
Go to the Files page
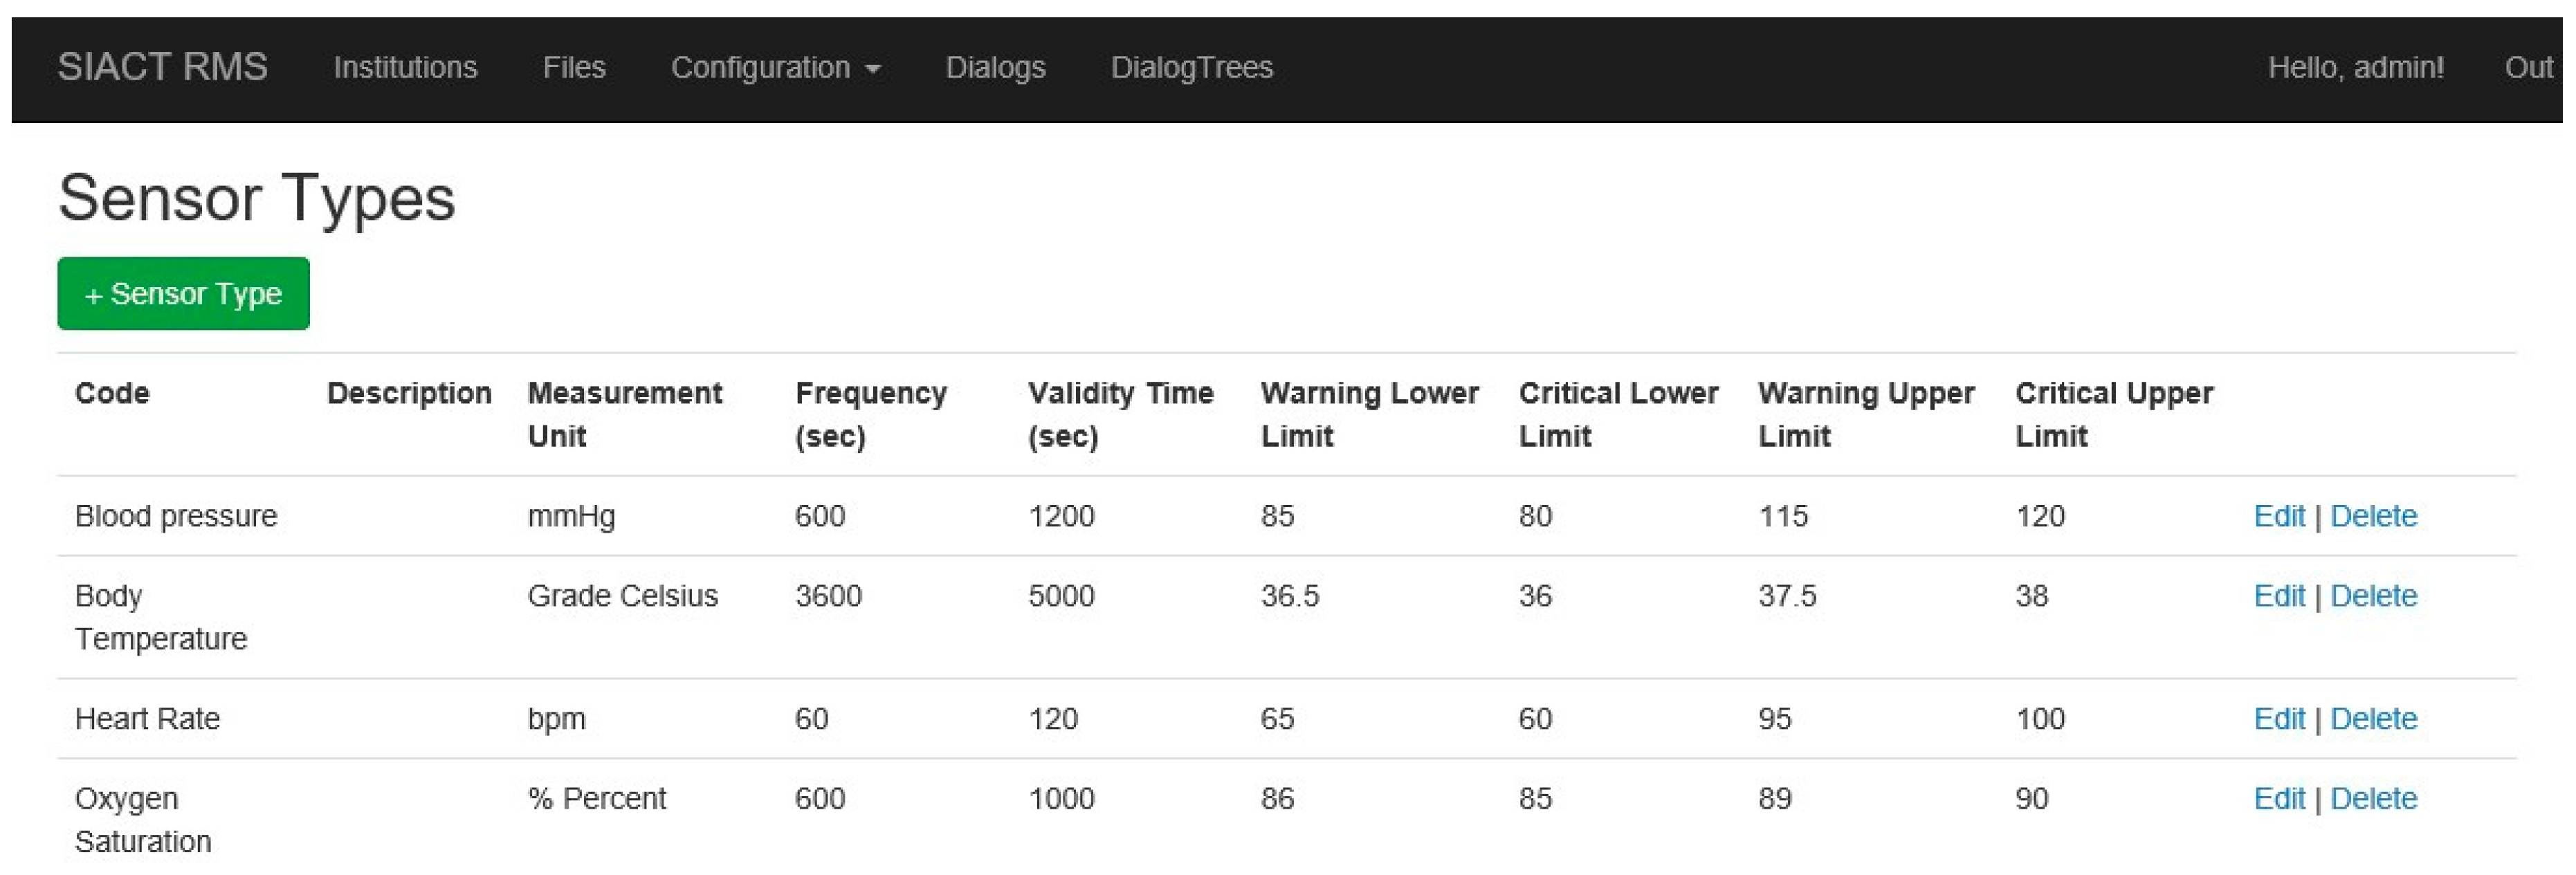574,67
